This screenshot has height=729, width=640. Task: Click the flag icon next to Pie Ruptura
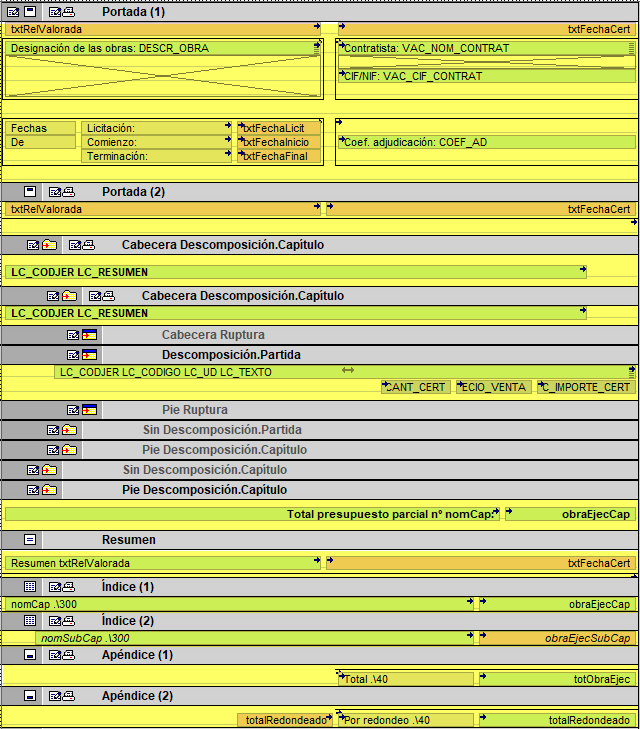pyautogui.click(x=90, y=410)
